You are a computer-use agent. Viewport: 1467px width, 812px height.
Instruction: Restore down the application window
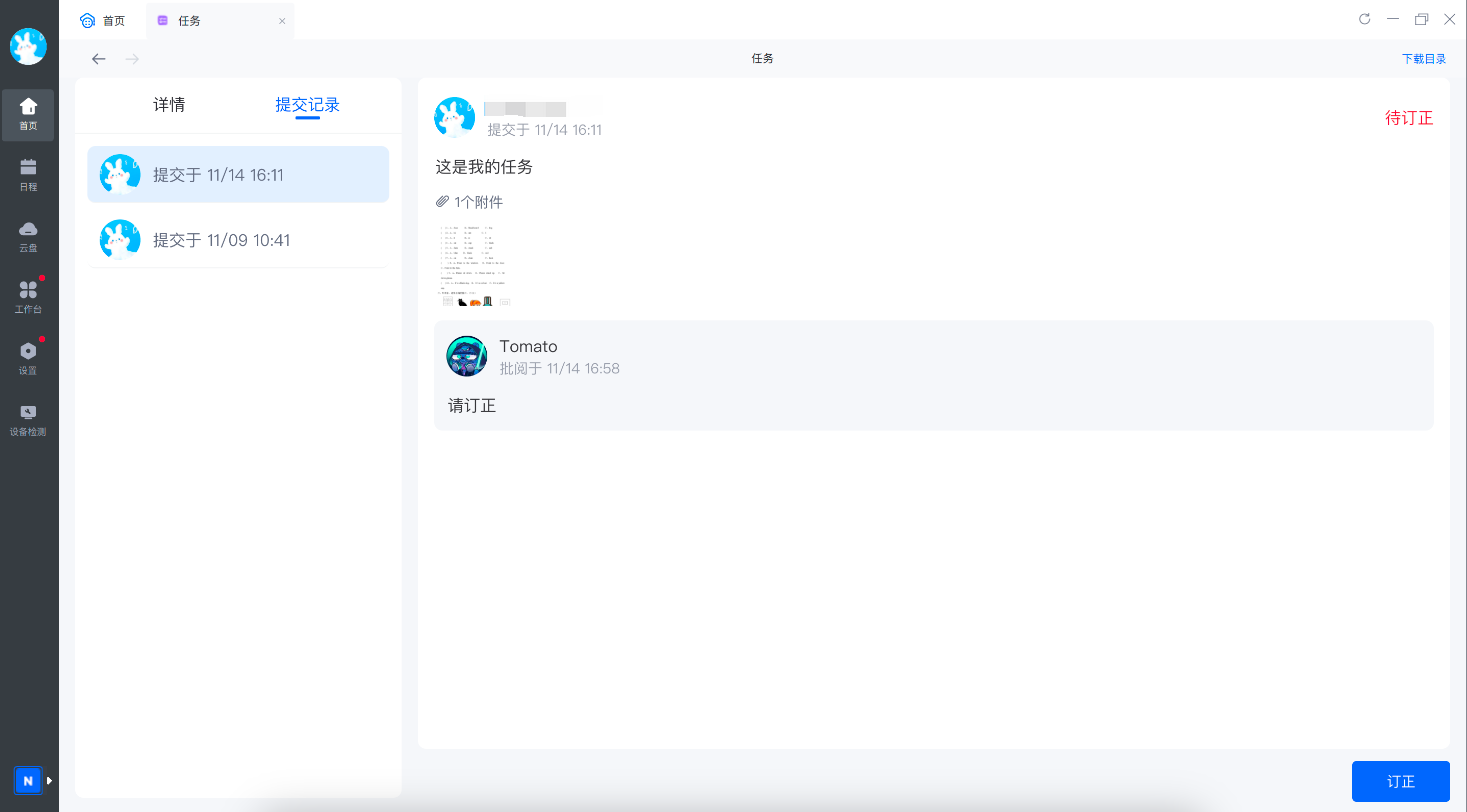click(x=1421, y=19)
